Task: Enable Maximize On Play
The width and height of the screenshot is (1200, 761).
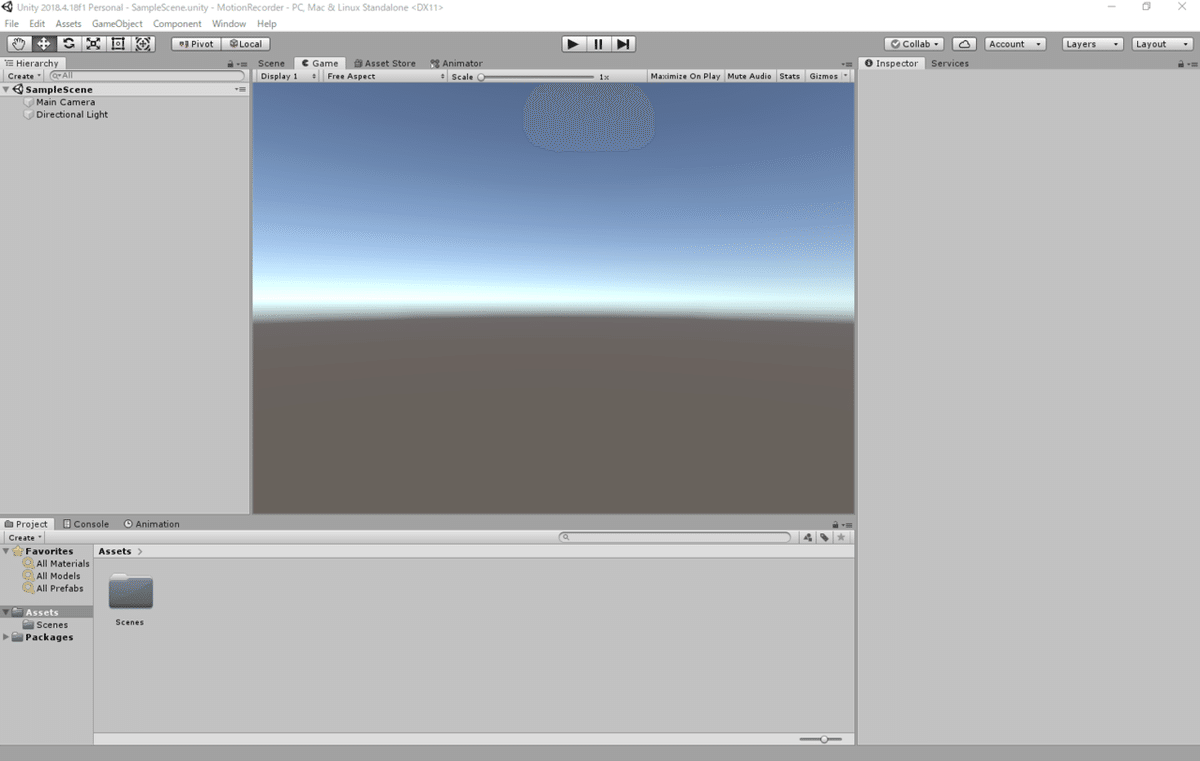Action: tap(684, 75)
